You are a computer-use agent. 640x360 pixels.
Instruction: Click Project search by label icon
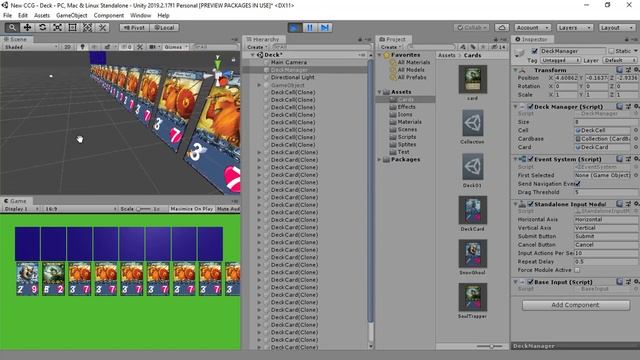(473, 47)
